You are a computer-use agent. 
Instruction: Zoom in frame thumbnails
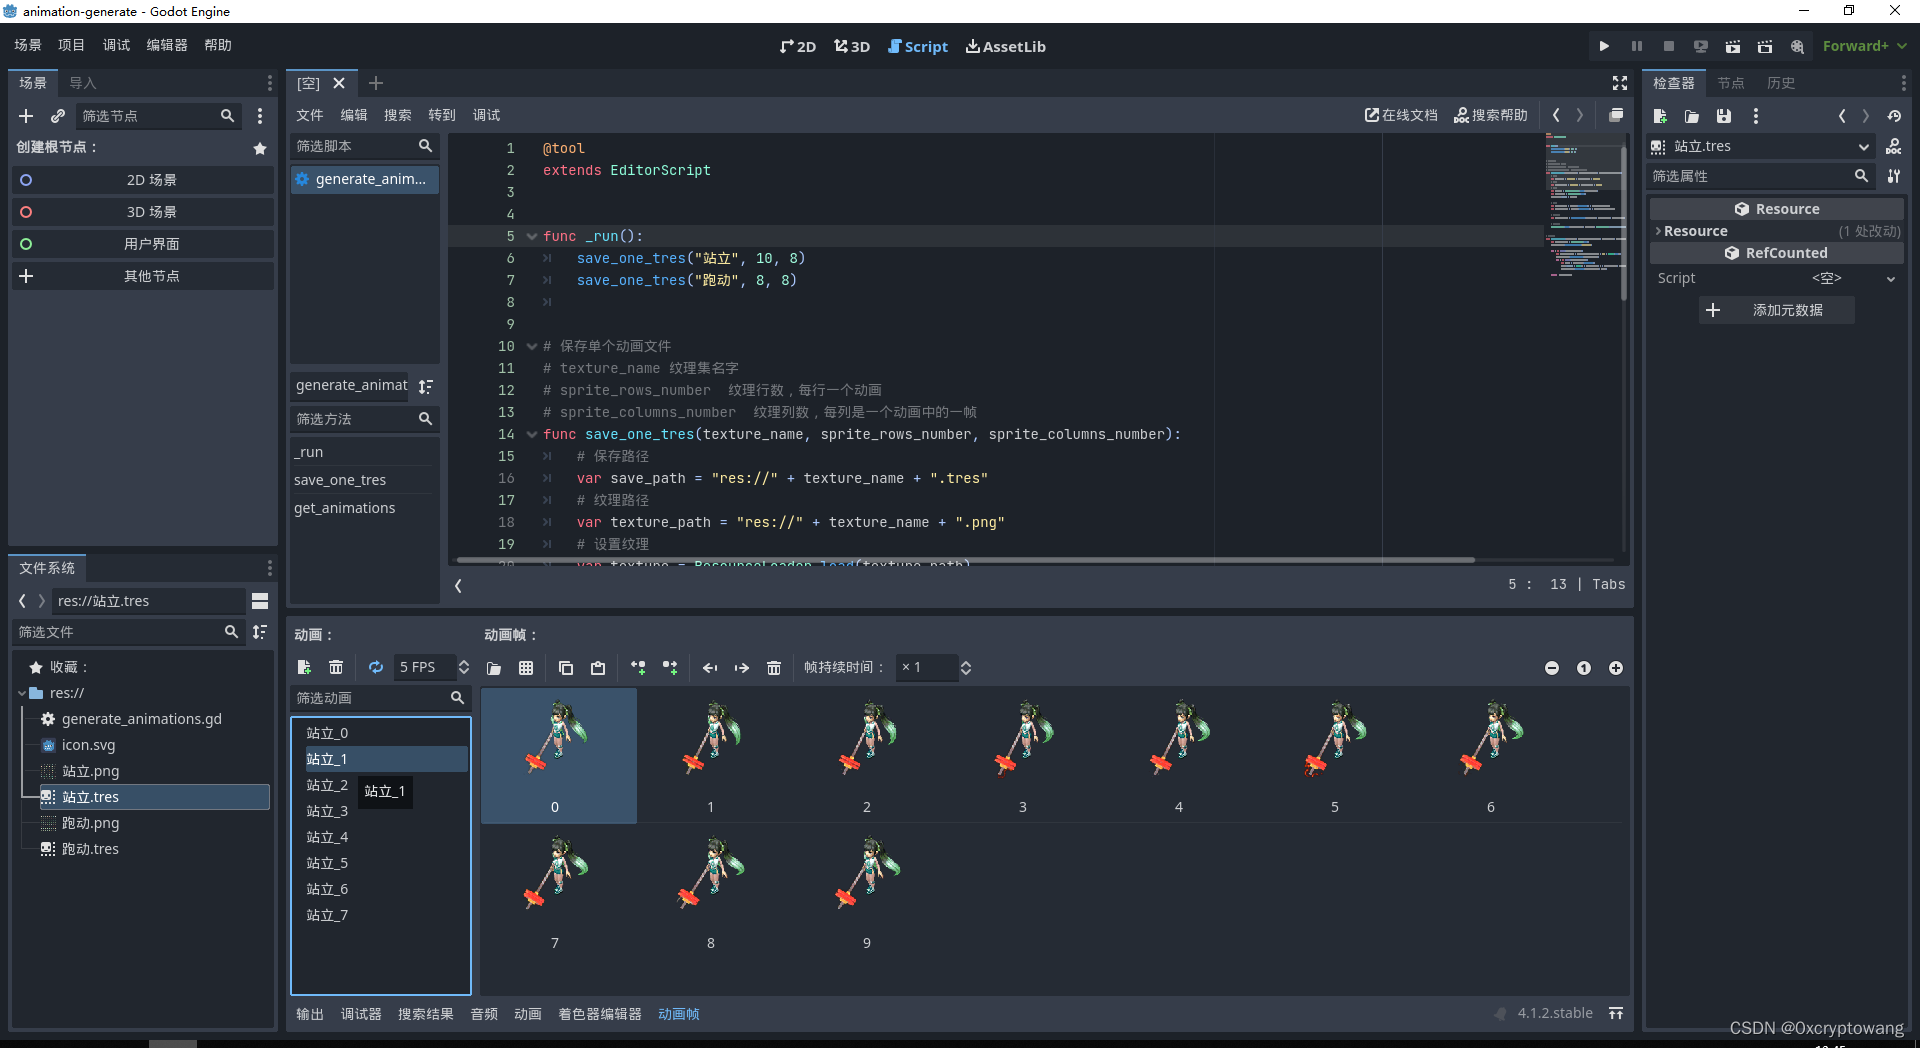pos(1616,668)
